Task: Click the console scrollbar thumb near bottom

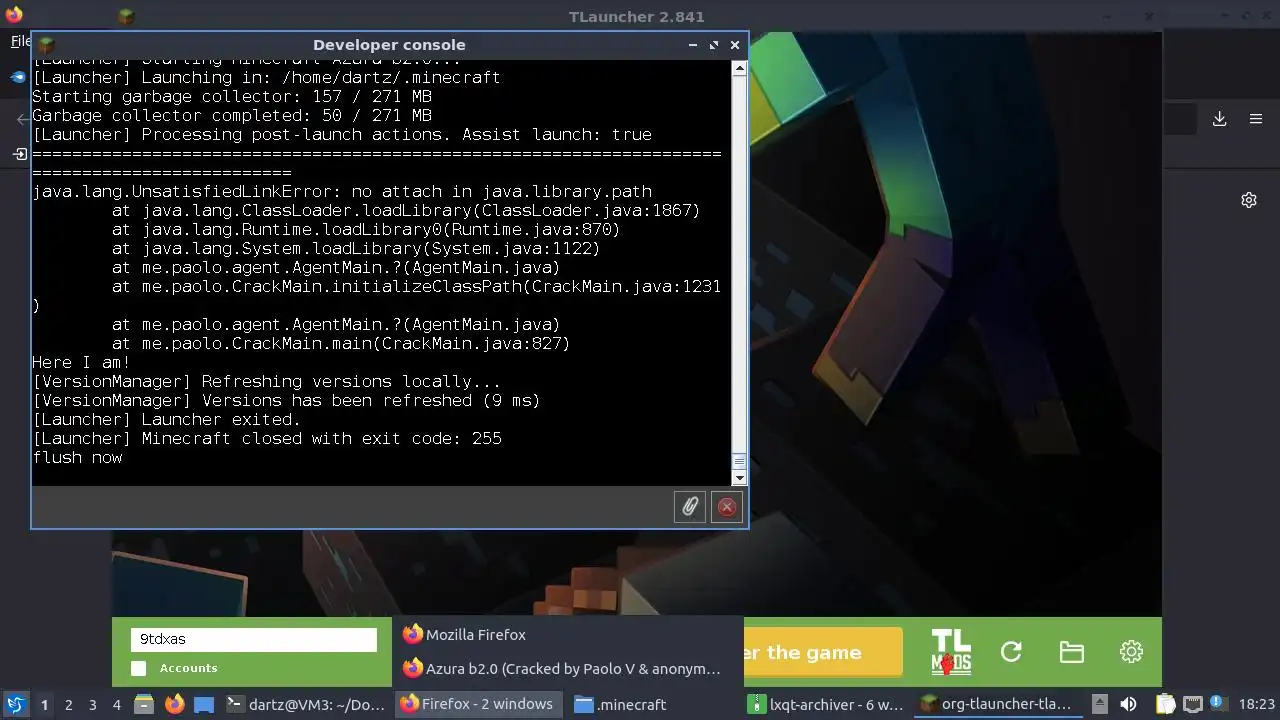Action: click(x=739, y=462)
